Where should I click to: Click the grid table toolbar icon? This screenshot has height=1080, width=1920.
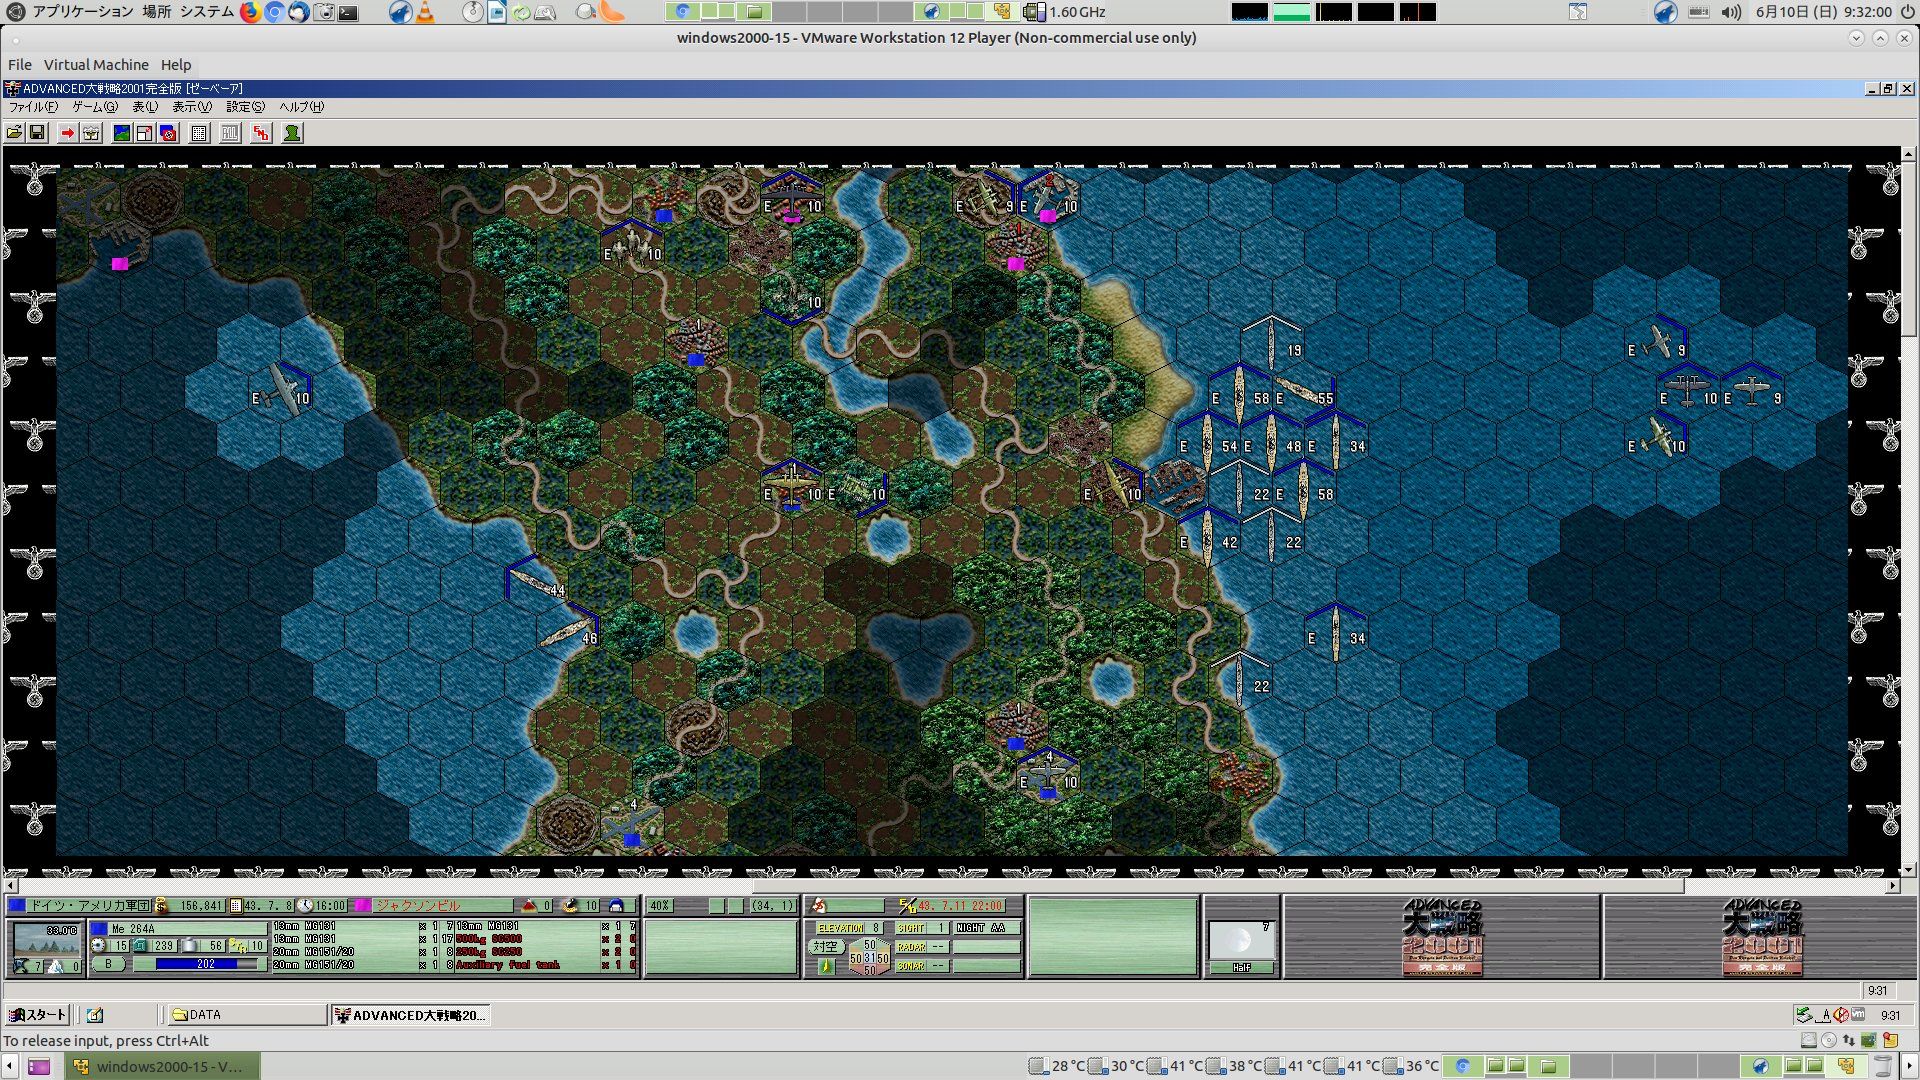click(x=199, y=133)
